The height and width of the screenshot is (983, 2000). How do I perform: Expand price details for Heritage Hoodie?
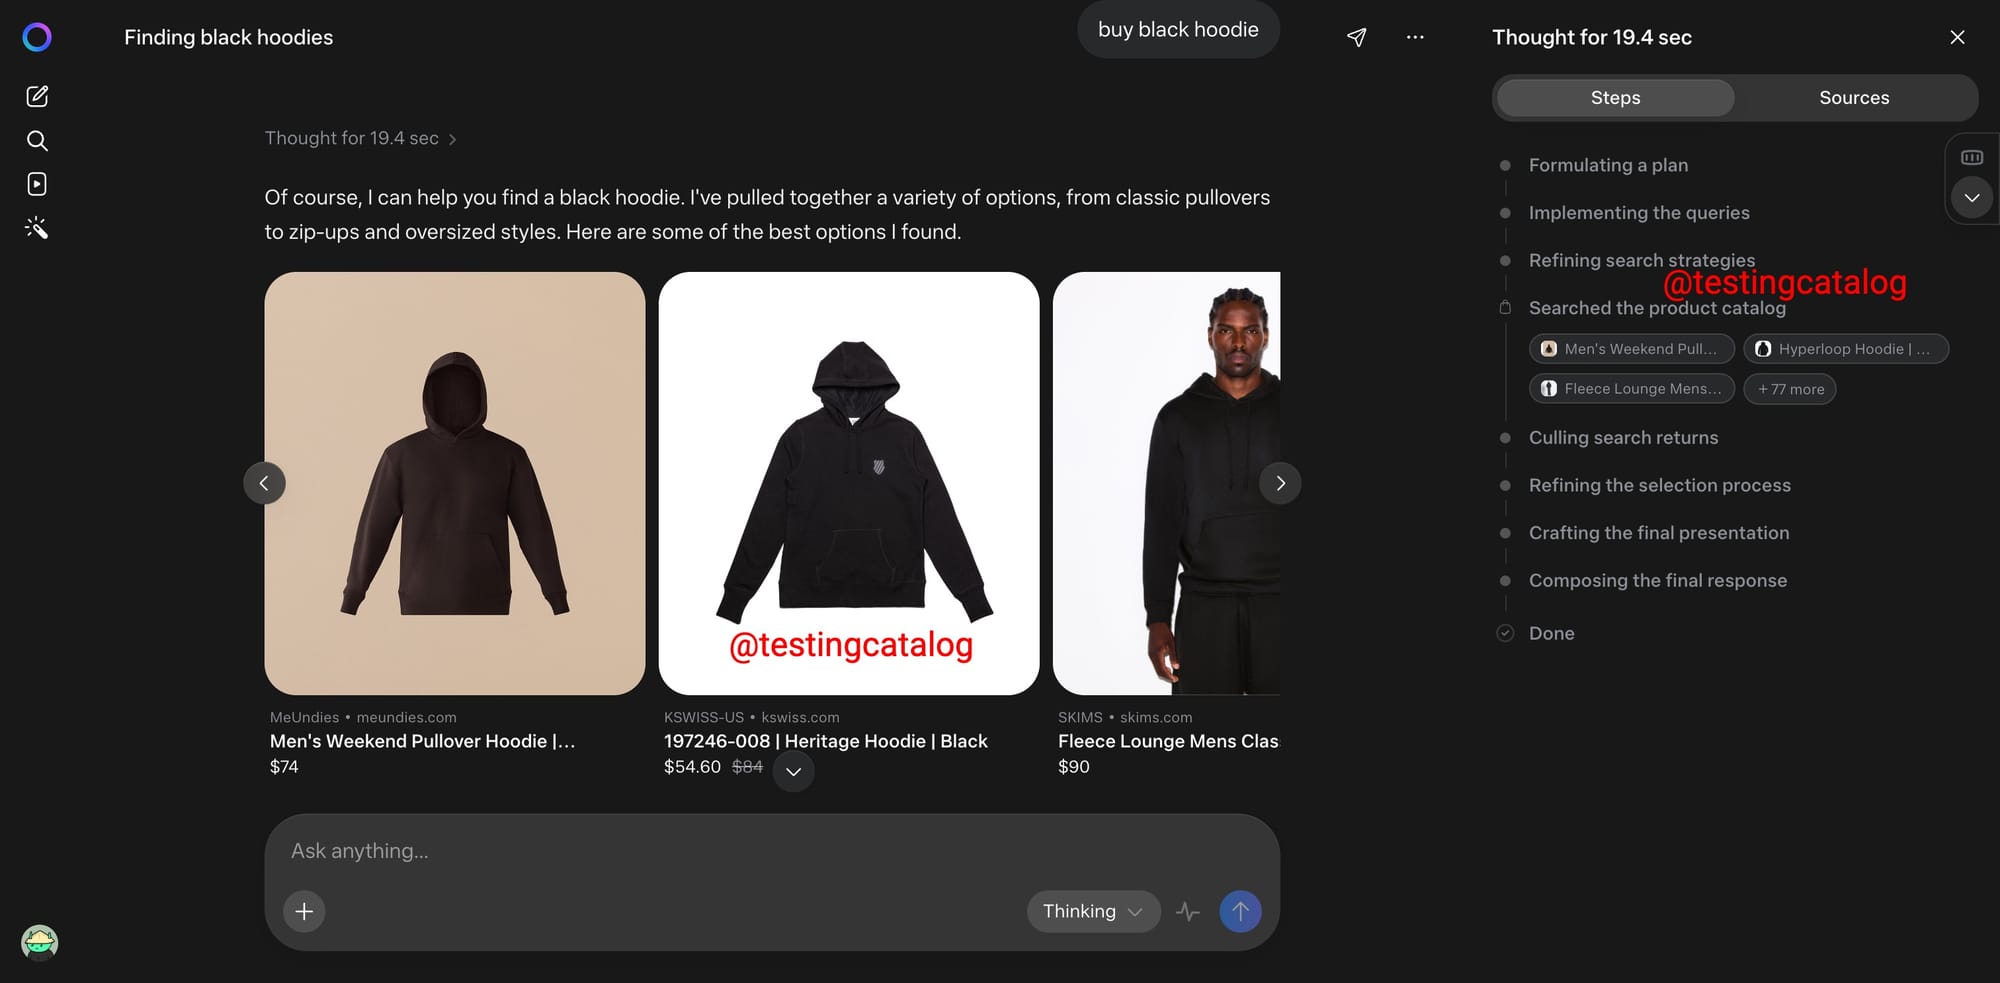tap(793, 771)
